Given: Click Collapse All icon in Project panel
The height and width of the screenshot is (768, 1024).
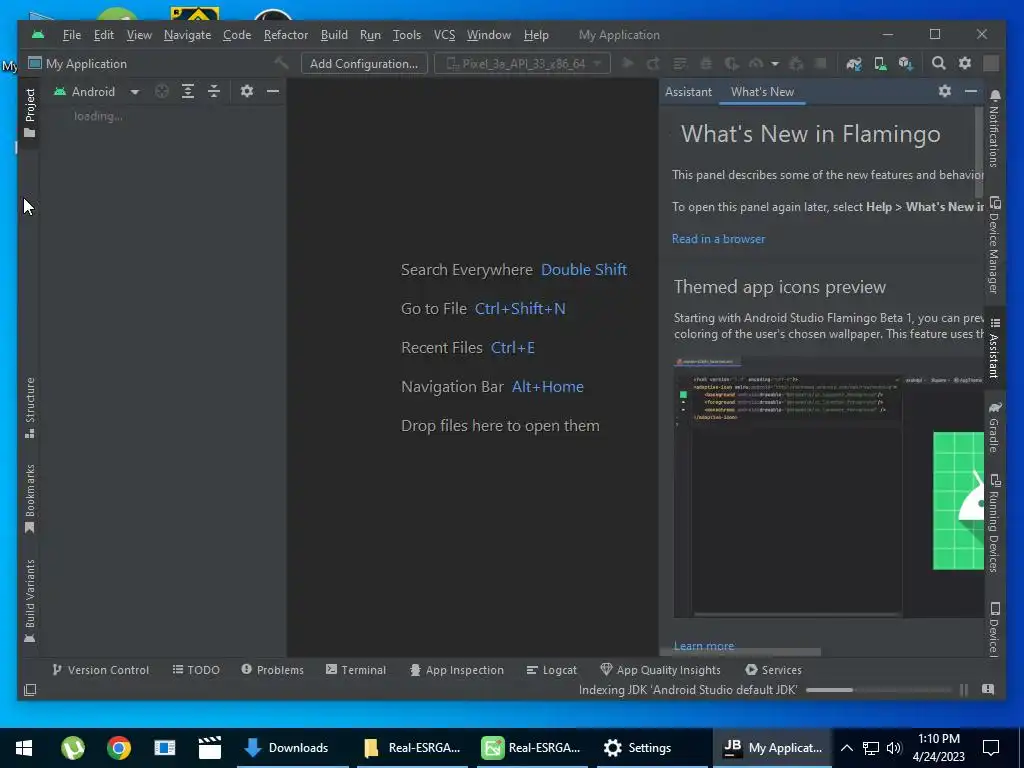Looking at the screenshot, I should [214, 91].
